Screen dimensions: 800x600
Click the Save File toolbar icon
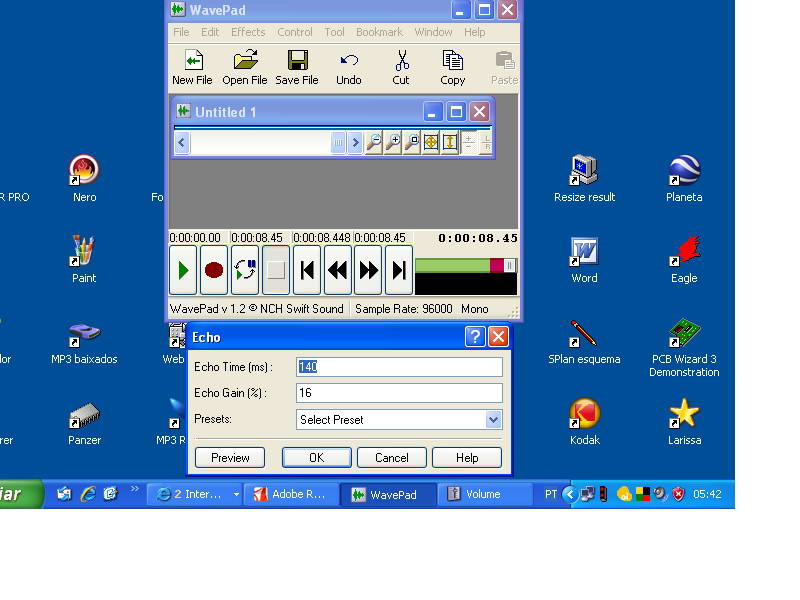click(297, 67)
